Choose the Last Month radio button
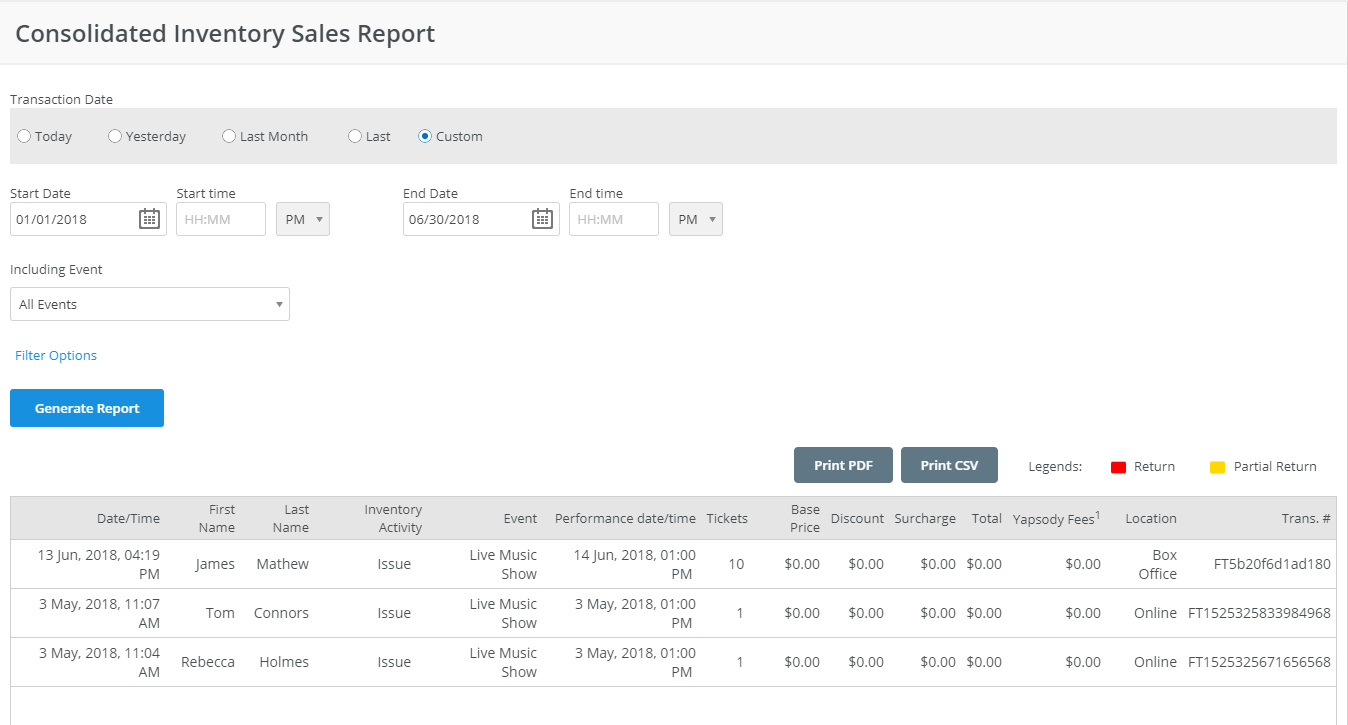This screenshot has width=1348, height=725. (x=229, y=136)
